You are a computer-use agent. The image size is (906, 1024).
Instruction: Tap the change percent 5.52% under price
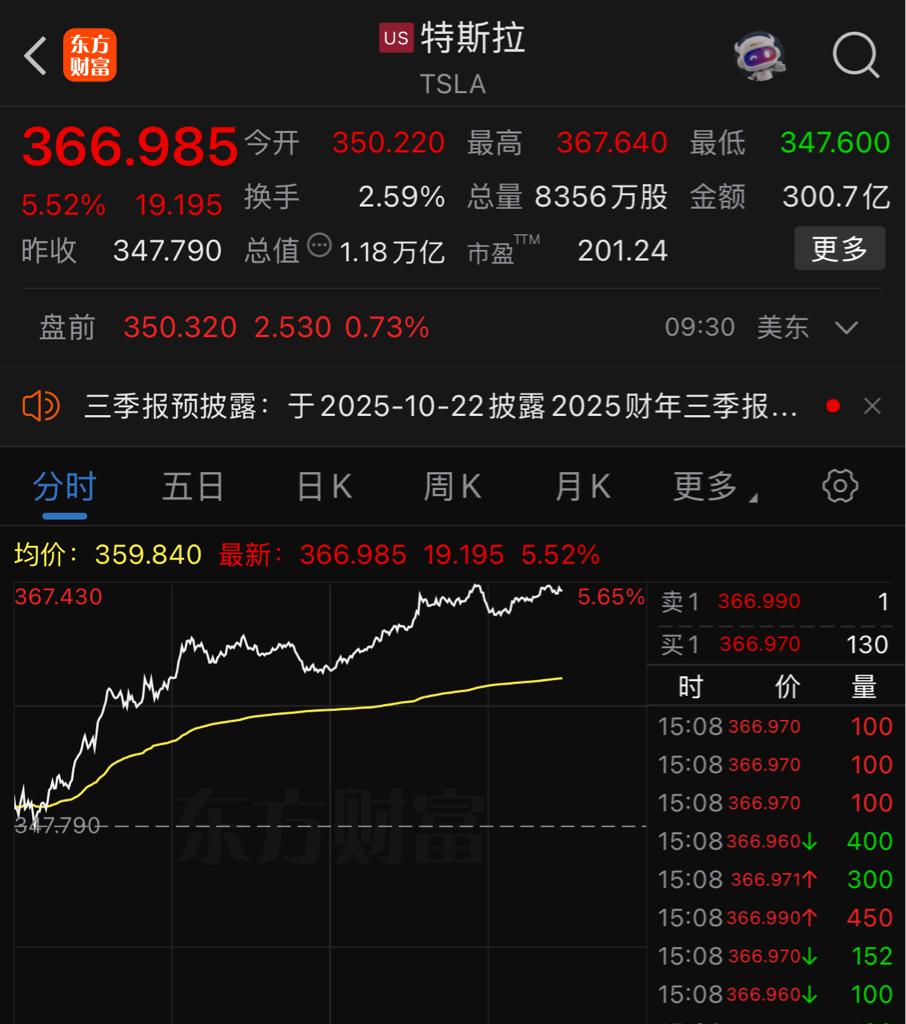click(63, 205)
